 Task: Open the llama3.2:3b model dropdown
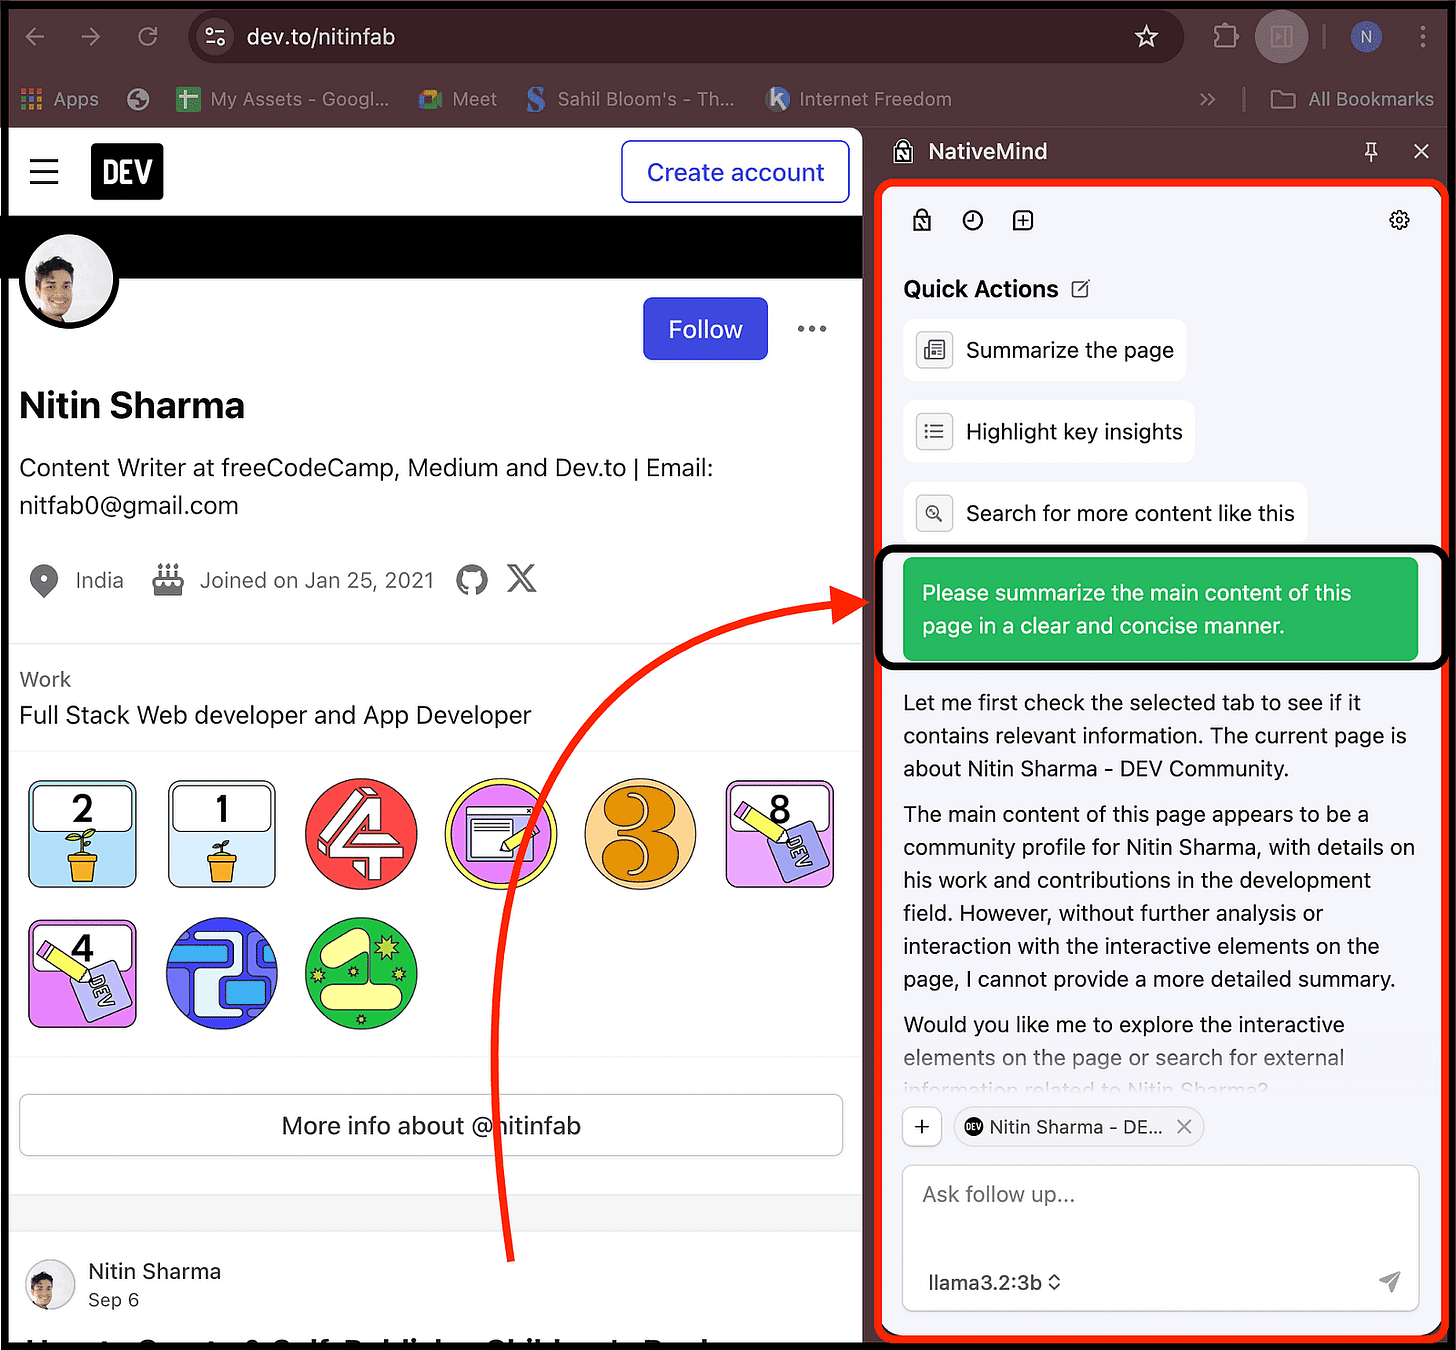pyautogui.click(x=994, y=1282)
